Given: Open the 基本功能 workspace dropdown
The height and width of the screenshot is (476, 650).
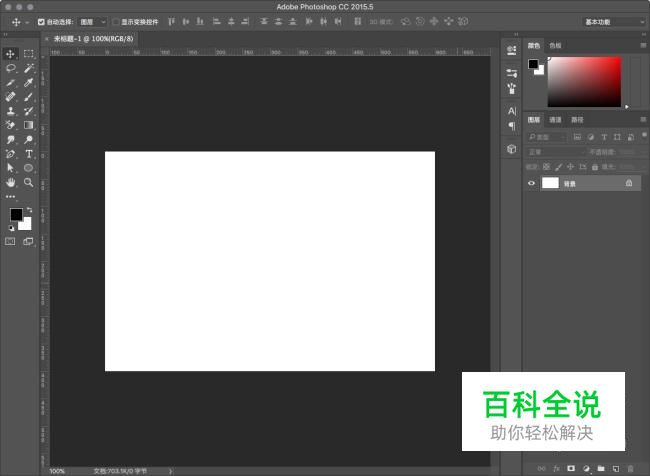Looking at the screenshot, I should click(x=612, y=21).
